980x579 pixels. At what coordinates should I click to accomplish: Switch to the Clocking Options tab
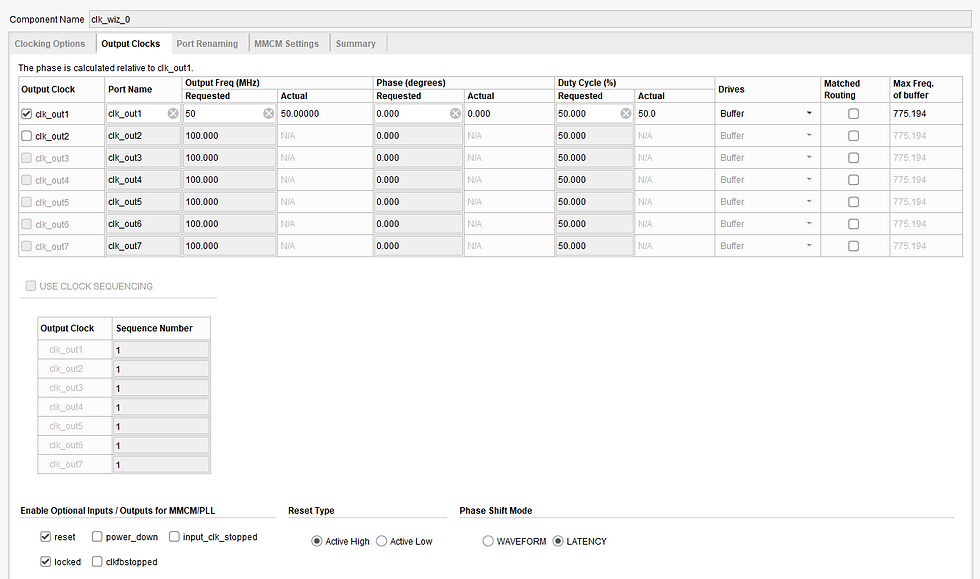[50, 44]
